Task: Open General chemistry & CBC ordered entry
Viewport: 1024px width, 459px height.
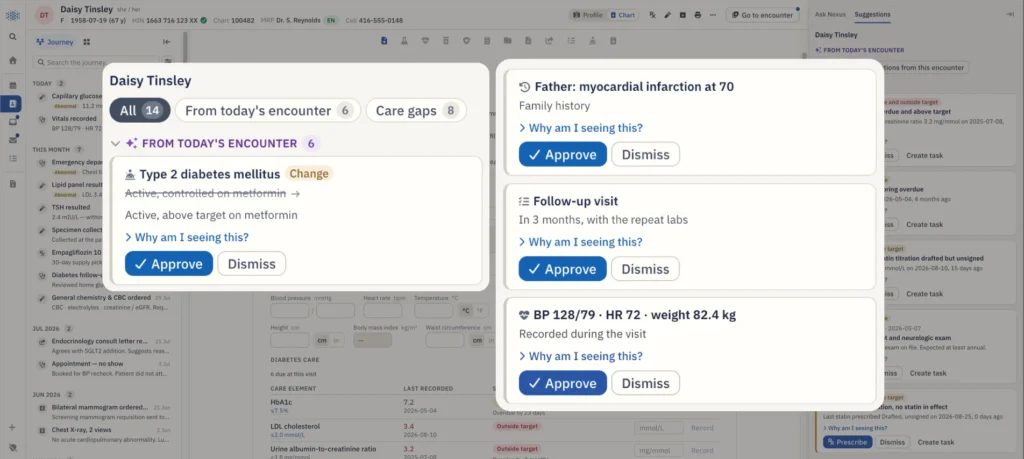Action: point(105,301)
